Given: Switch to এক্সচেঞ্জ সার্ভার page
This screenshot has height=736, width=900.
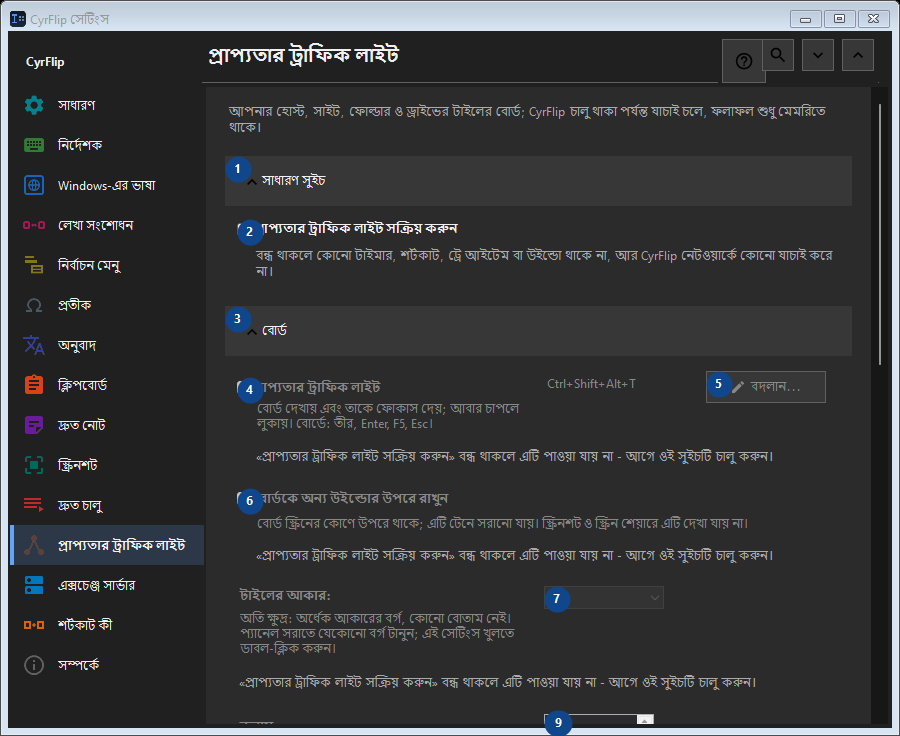Looking at the screenshot, I should (x=107, y=585).
